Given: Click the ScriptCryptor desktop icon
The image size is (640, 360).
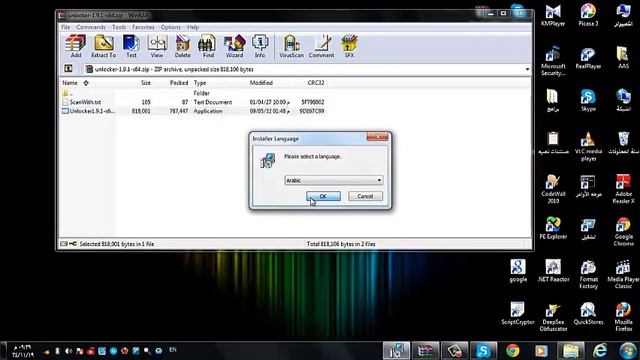Looking at the screenshot, I should point(518,313).
